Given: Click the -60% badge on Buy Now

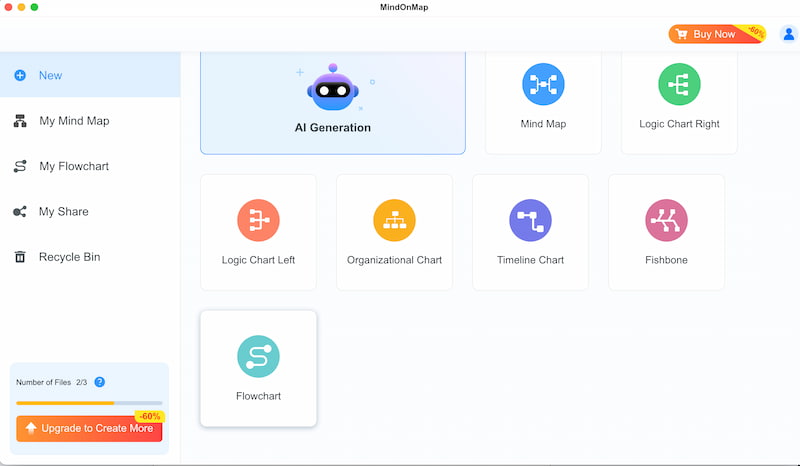Looking at the screenshot, I should point(756,32).
